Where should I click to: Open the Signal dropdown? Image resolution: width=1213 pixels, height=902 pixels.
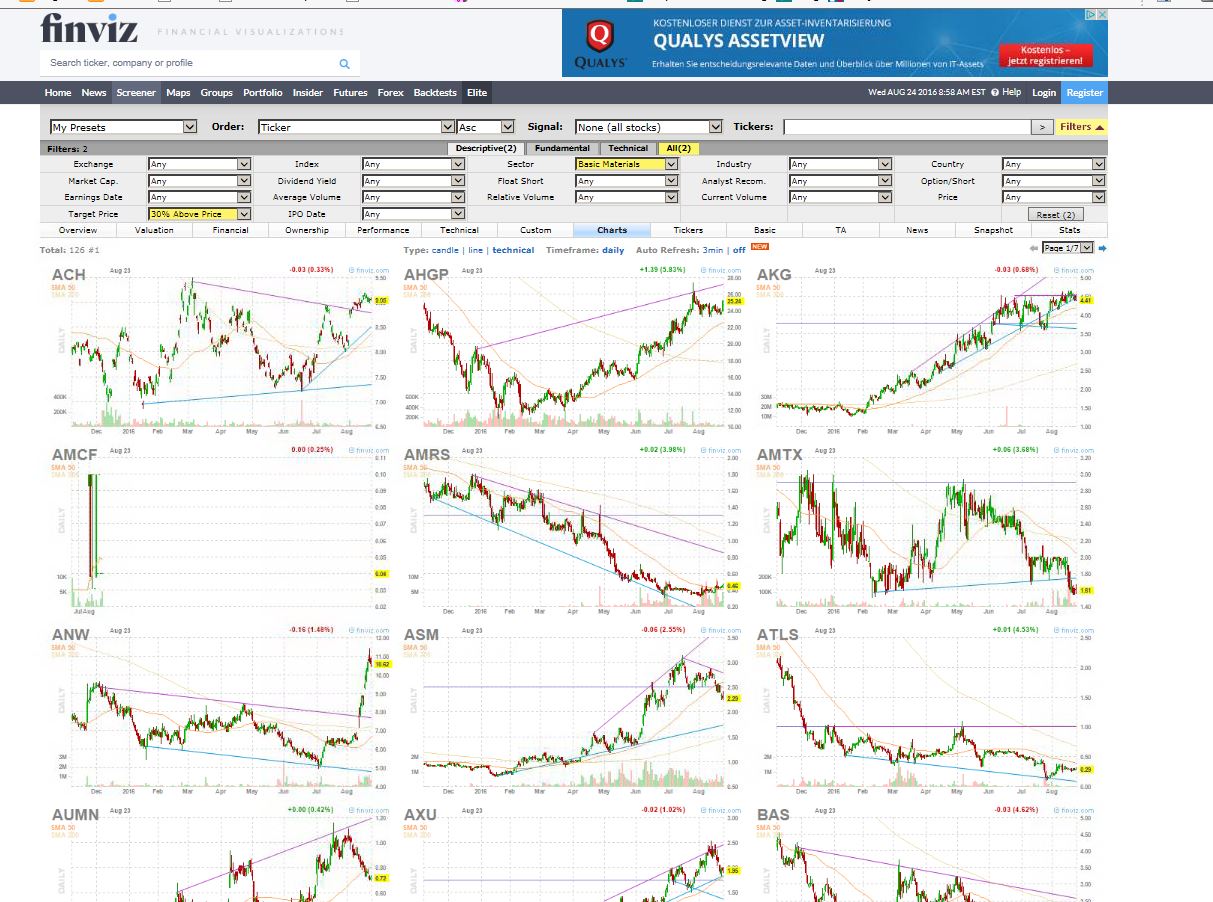649,127
